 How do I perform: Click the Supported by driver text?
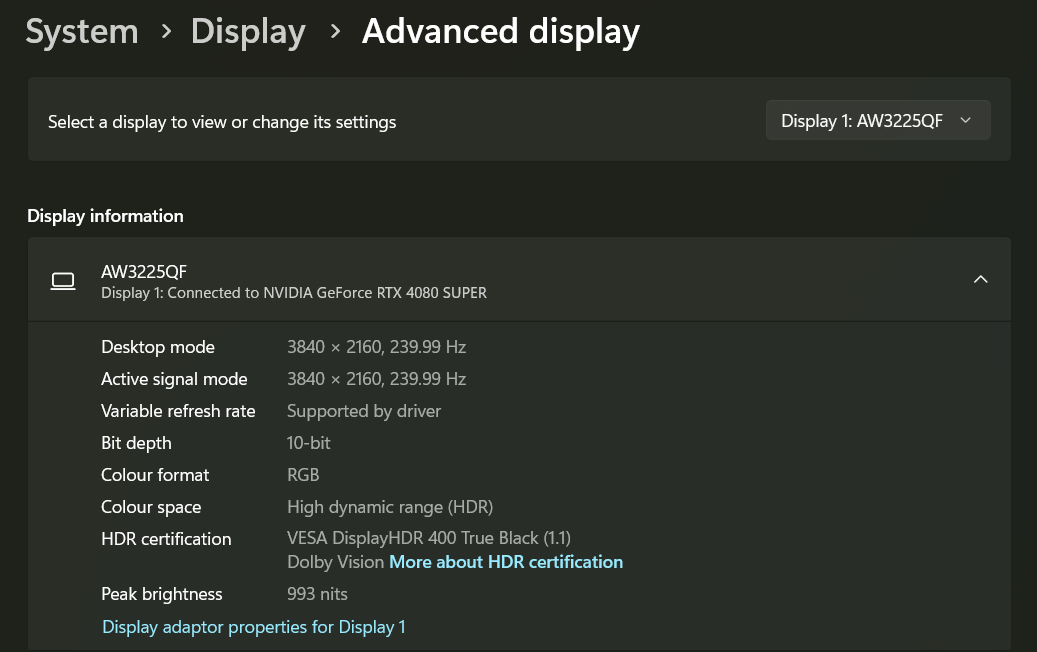(364, 411)
